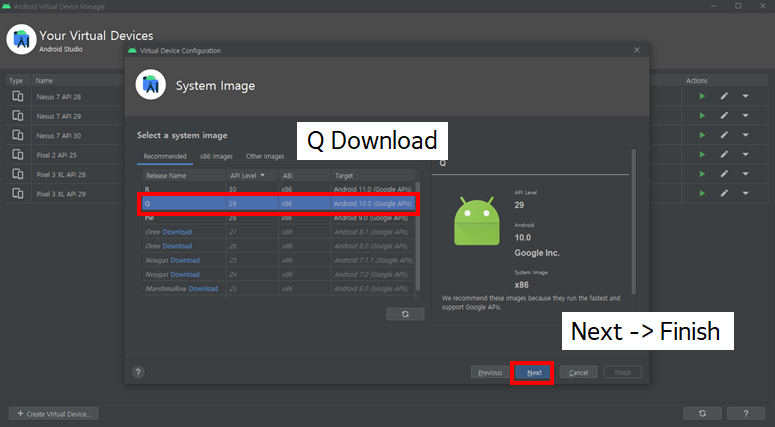The height and width of the screenshot is (427, 775).
Task: Launch the Nexus 7 API 29 emulator
Action: pos(702,116)
